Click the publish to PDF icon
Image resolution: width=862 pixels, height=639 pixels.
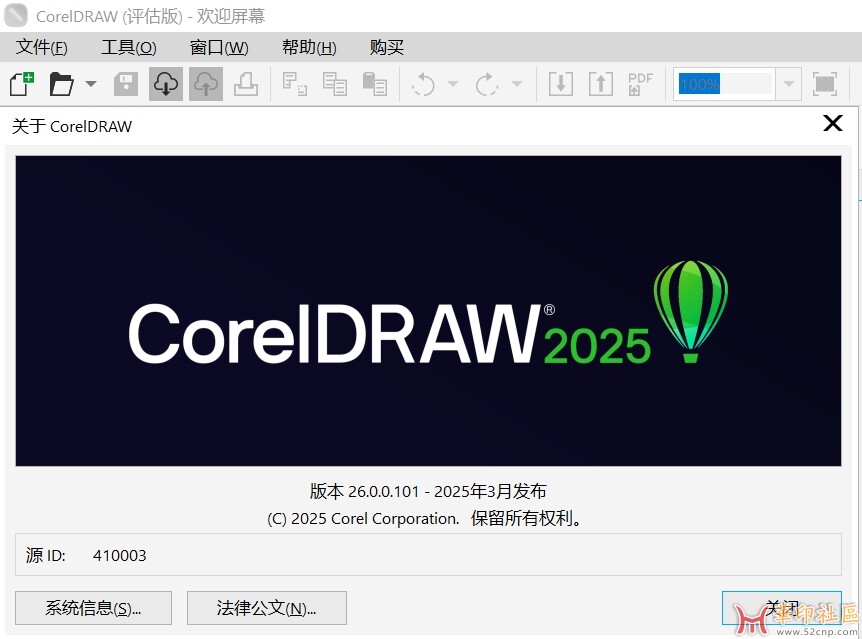click(640, 84)
